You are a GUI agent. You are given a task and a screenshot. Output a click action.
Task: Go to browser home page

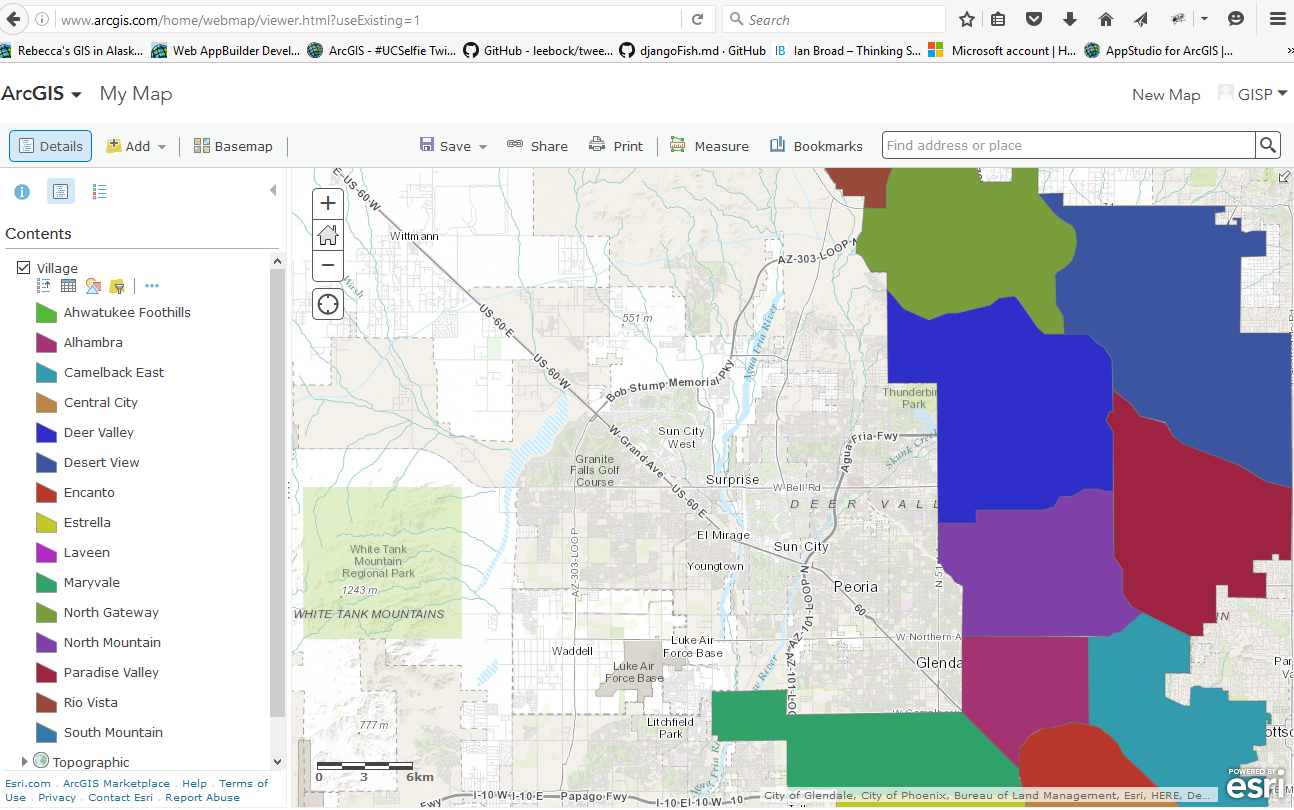coord(1106,19)
